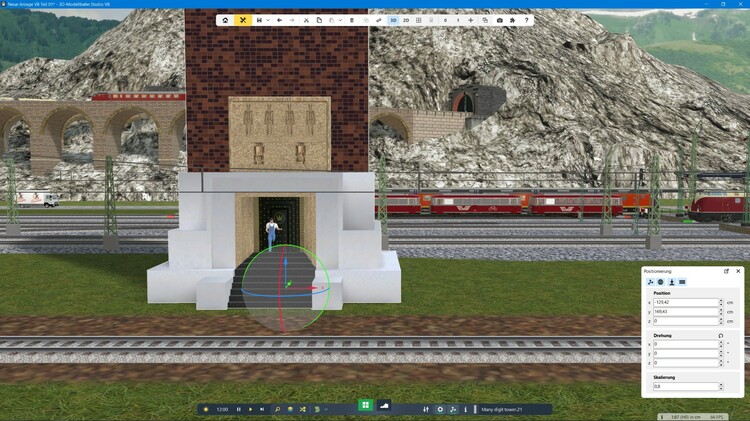
Task: Paste from the clipboard
Action: click(331, 20)
